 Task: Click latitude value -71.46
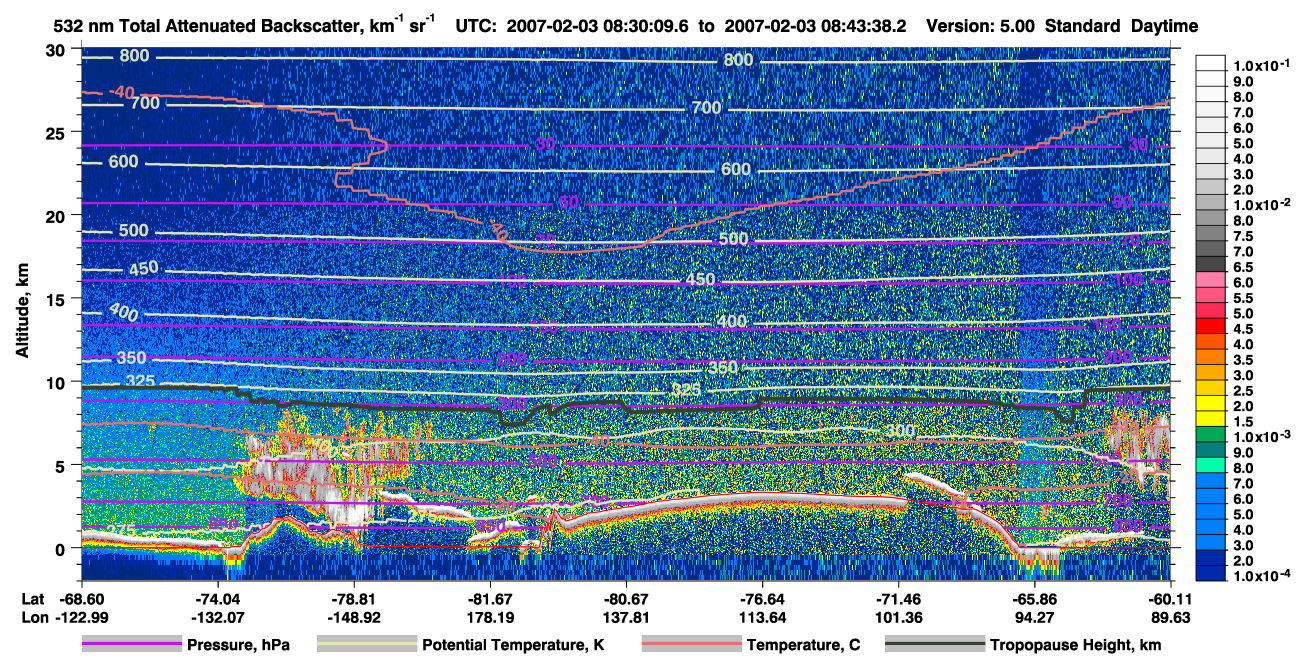tap(898, 600)
